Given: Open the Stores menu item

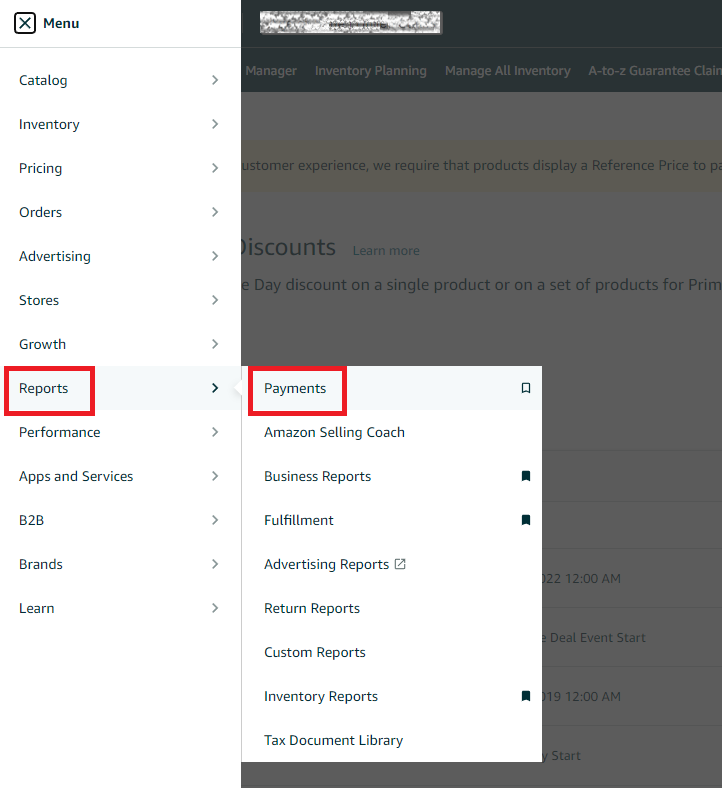Looking at the screenshot, I should coord(39,300).
